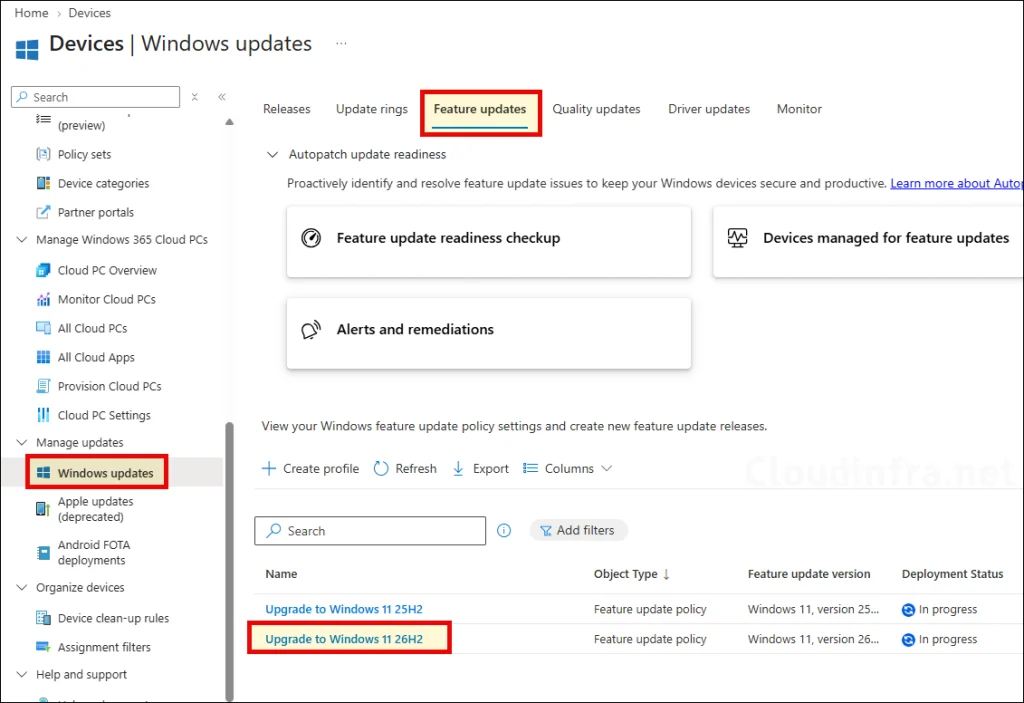Click the Devices managed heartbeat monitor icon
This screenshot has height=703, width=1024.
click(x=737, y=238)
